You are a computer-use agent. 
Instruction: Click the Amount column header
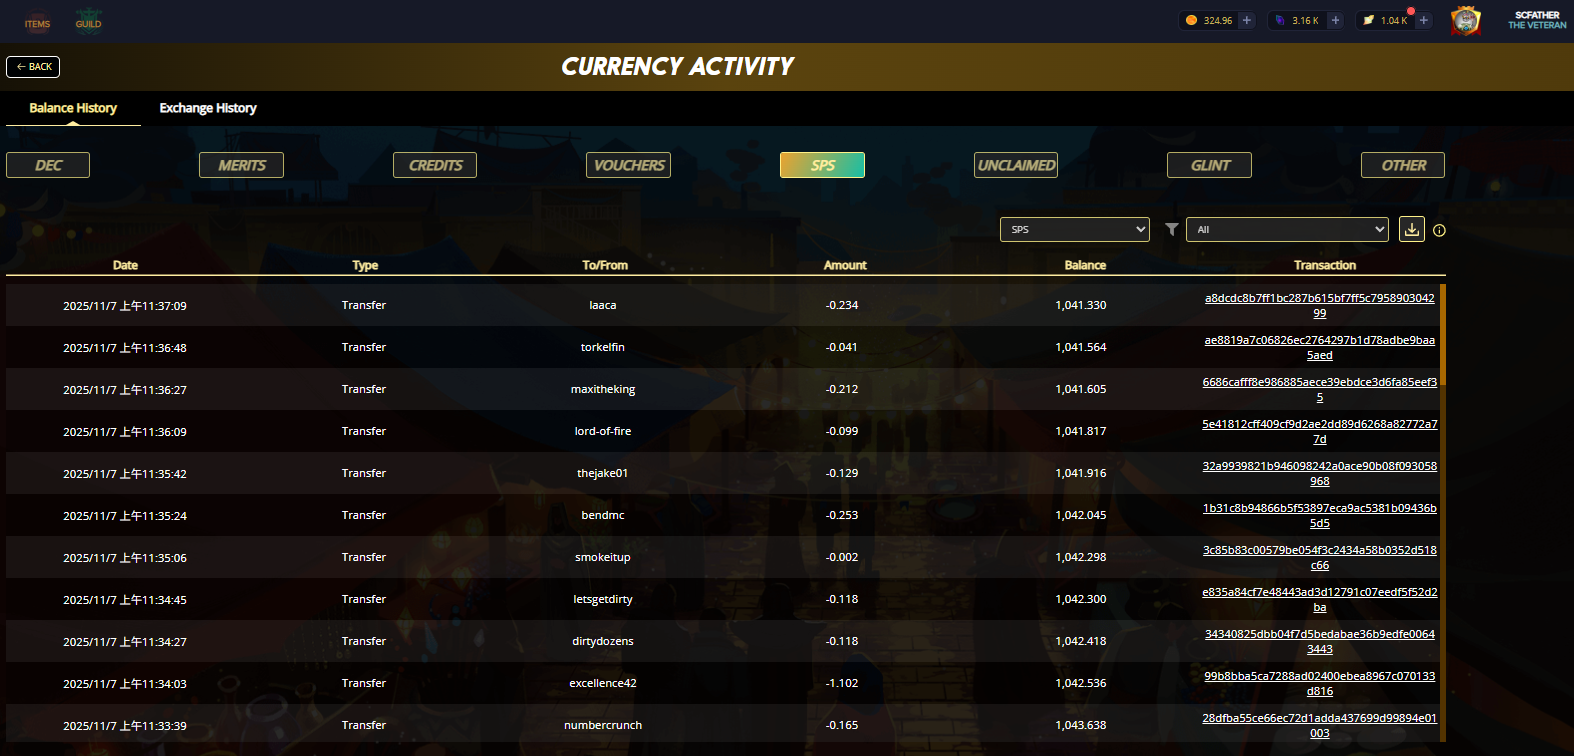pos(845,265)
